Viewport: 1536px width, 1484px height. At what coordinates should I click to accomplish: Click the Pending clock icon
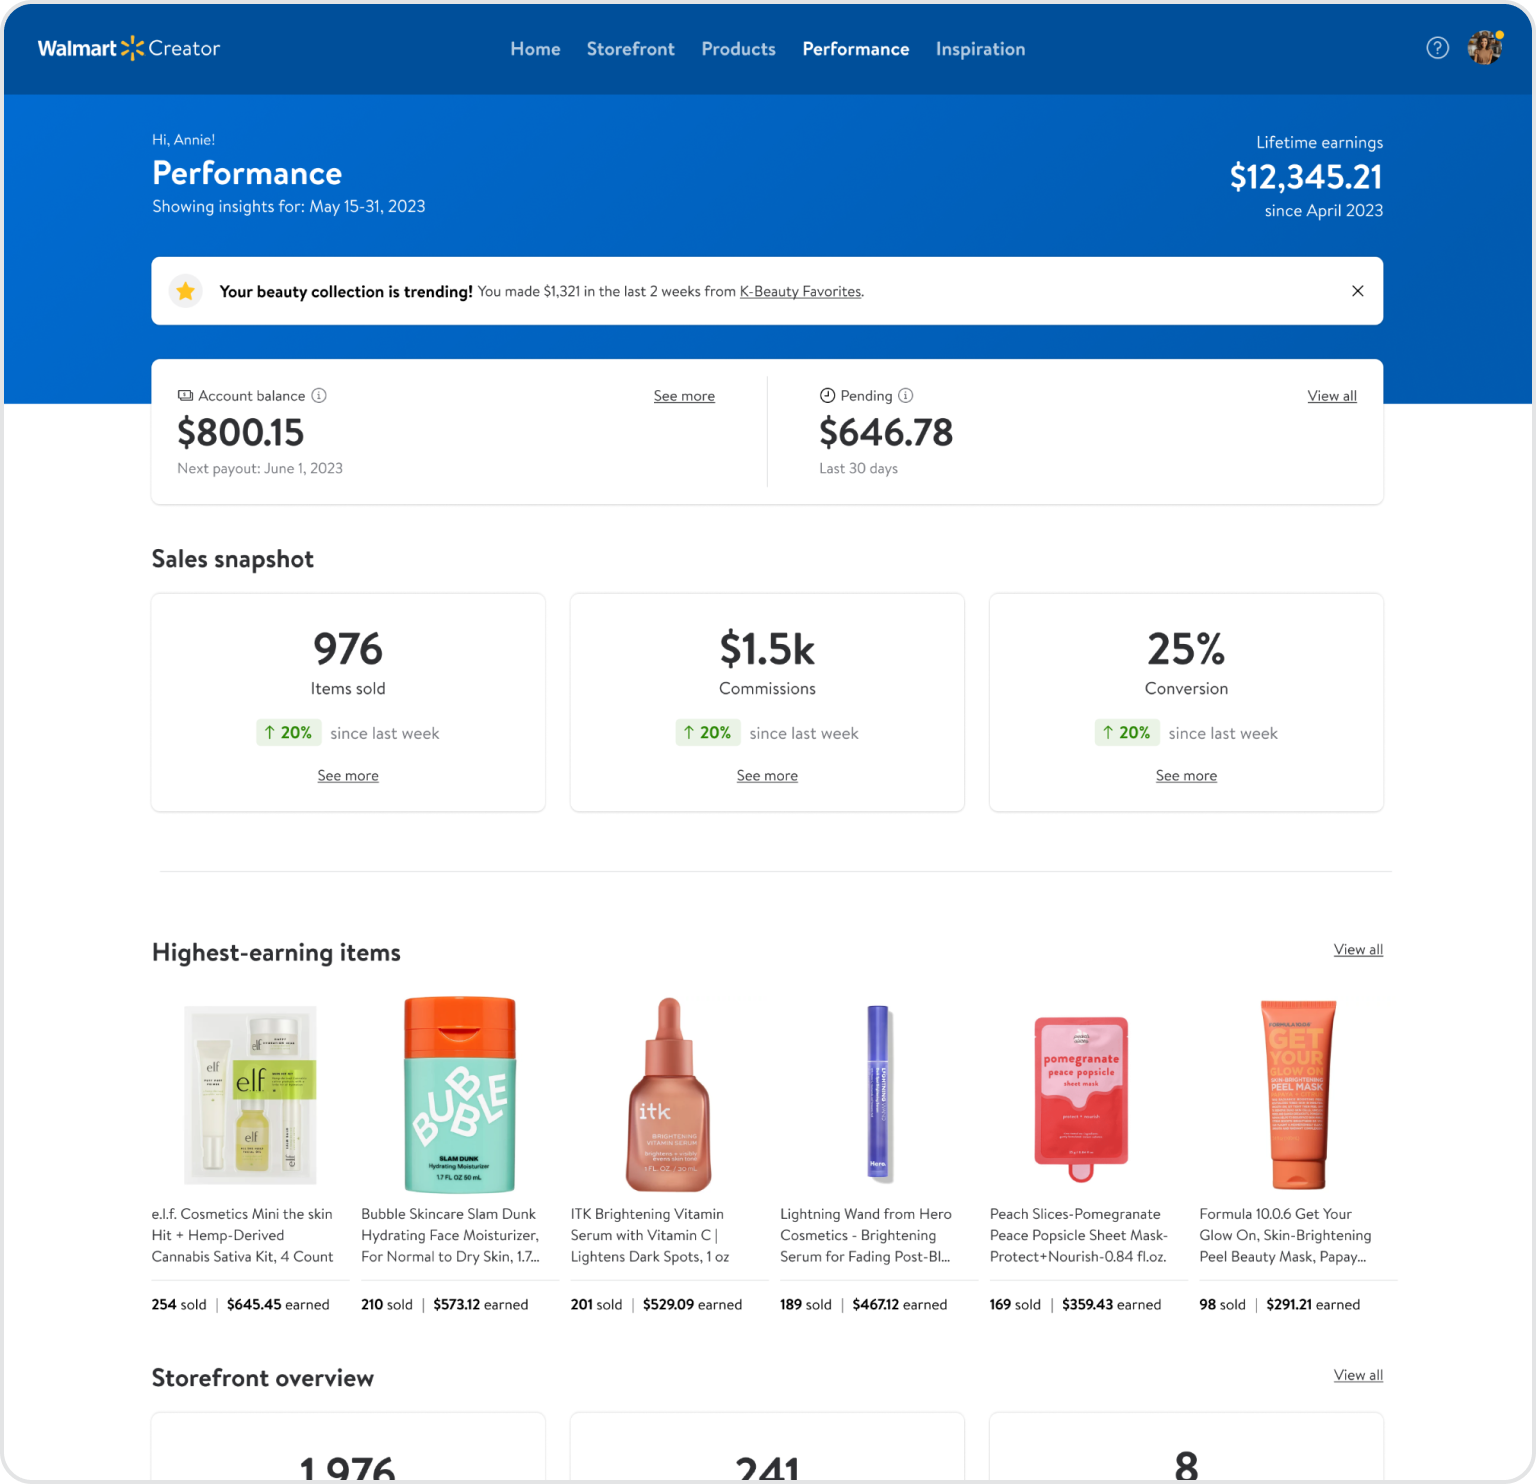pos(827,395)
